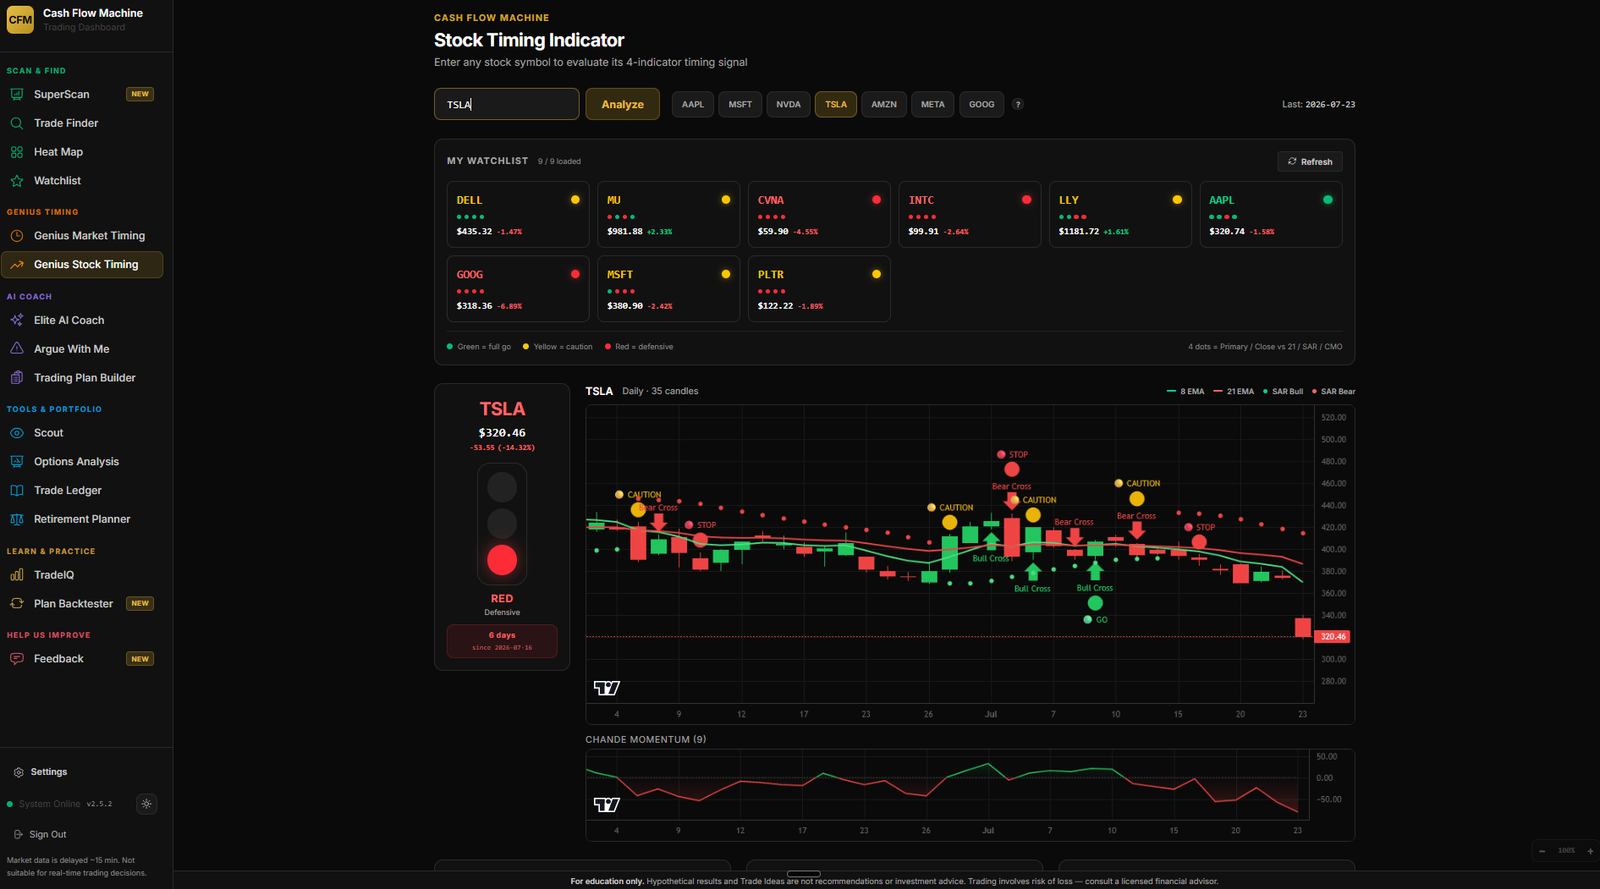Click the "9 / 9 loaded" watchlist count
Image resolution: width=1600 pixels, height=889 pixels.
click(x=559, y=161)
